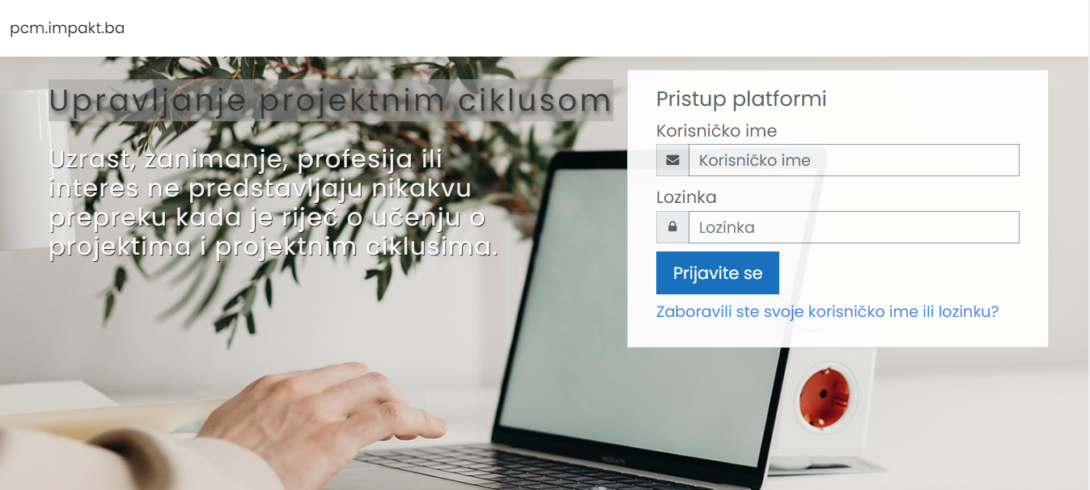Click the Lozinka field label
Screen dimensions: 1090x490
pyautogui.click(x=686, y=197)
